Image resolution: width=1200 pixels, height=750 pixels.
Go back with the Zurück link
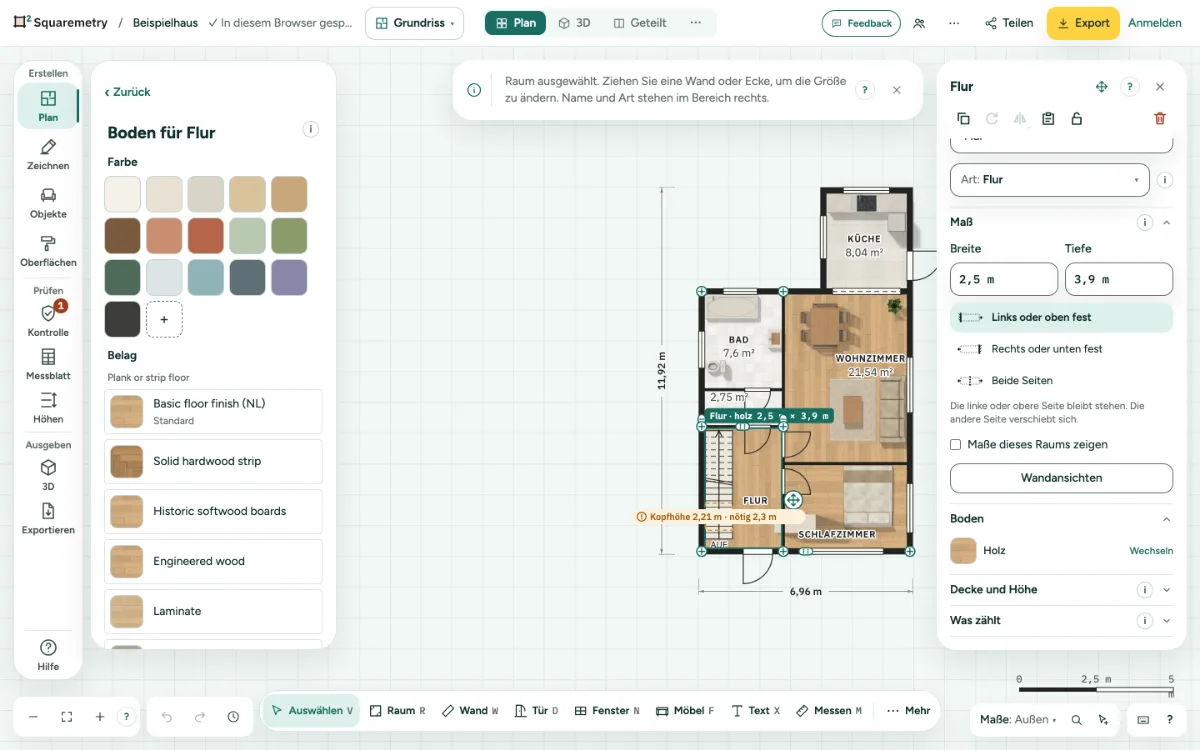(x=128, y=92)
